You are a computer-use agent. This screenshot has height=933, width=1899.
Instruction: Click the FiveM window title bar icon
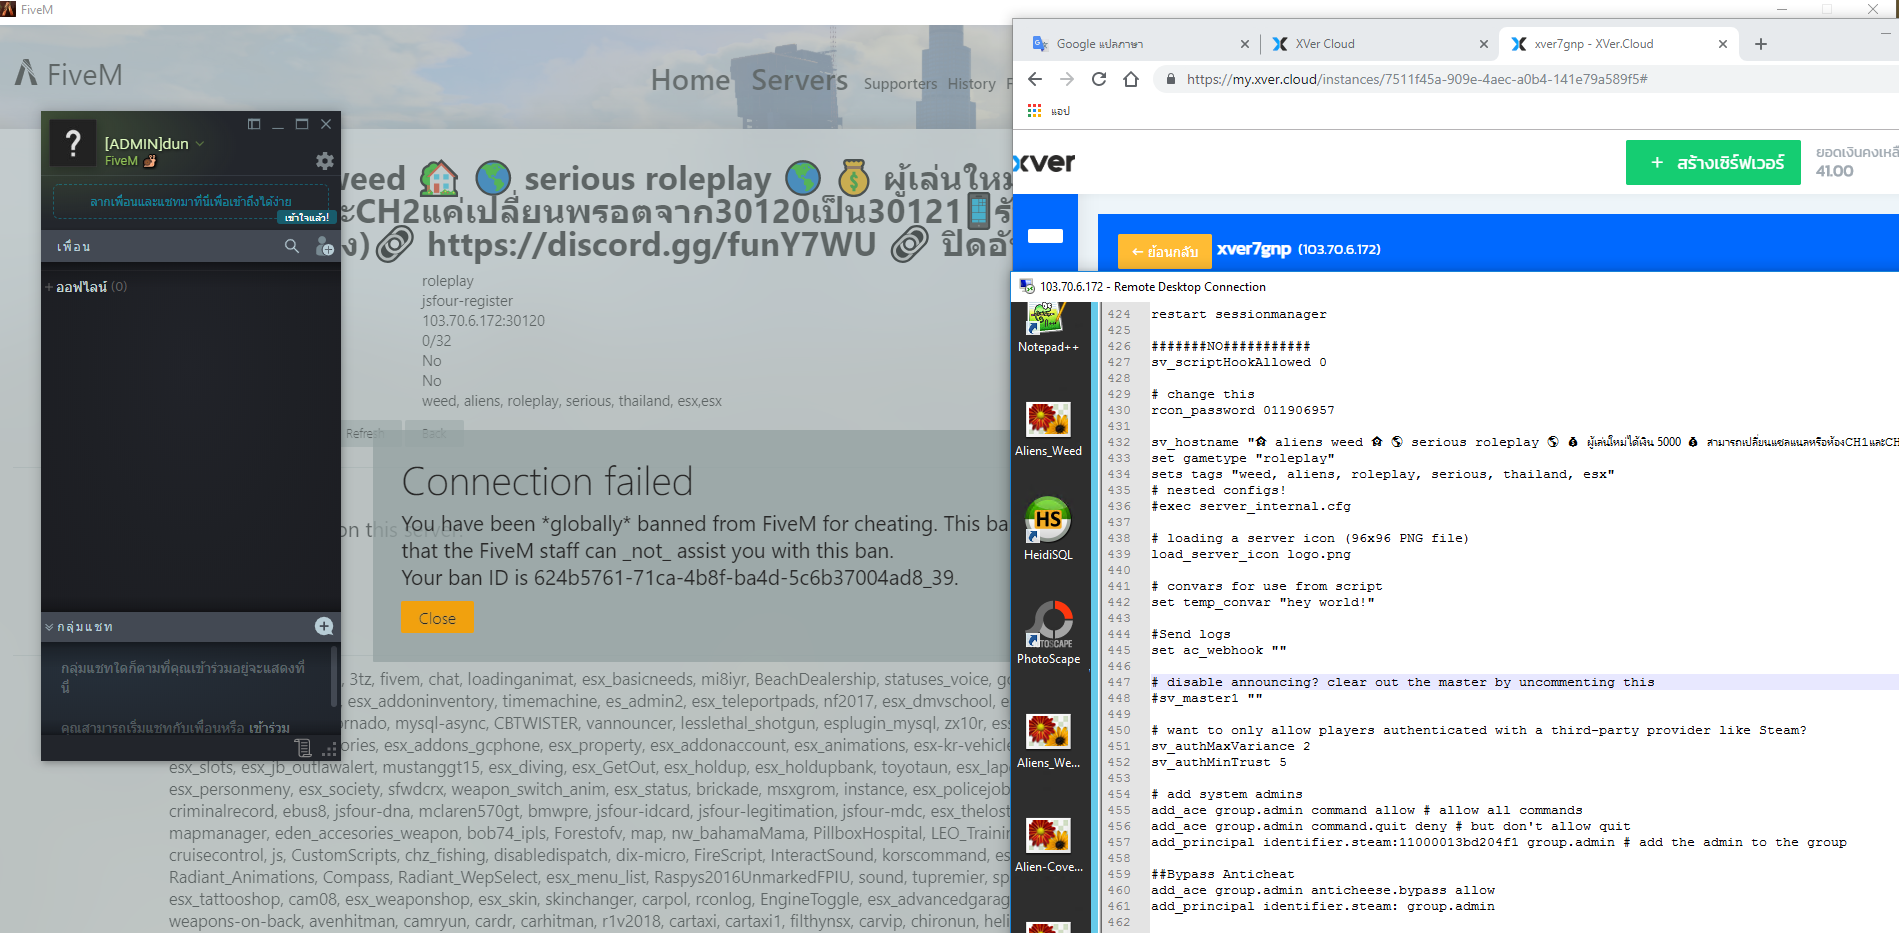(x=9, y=9)
